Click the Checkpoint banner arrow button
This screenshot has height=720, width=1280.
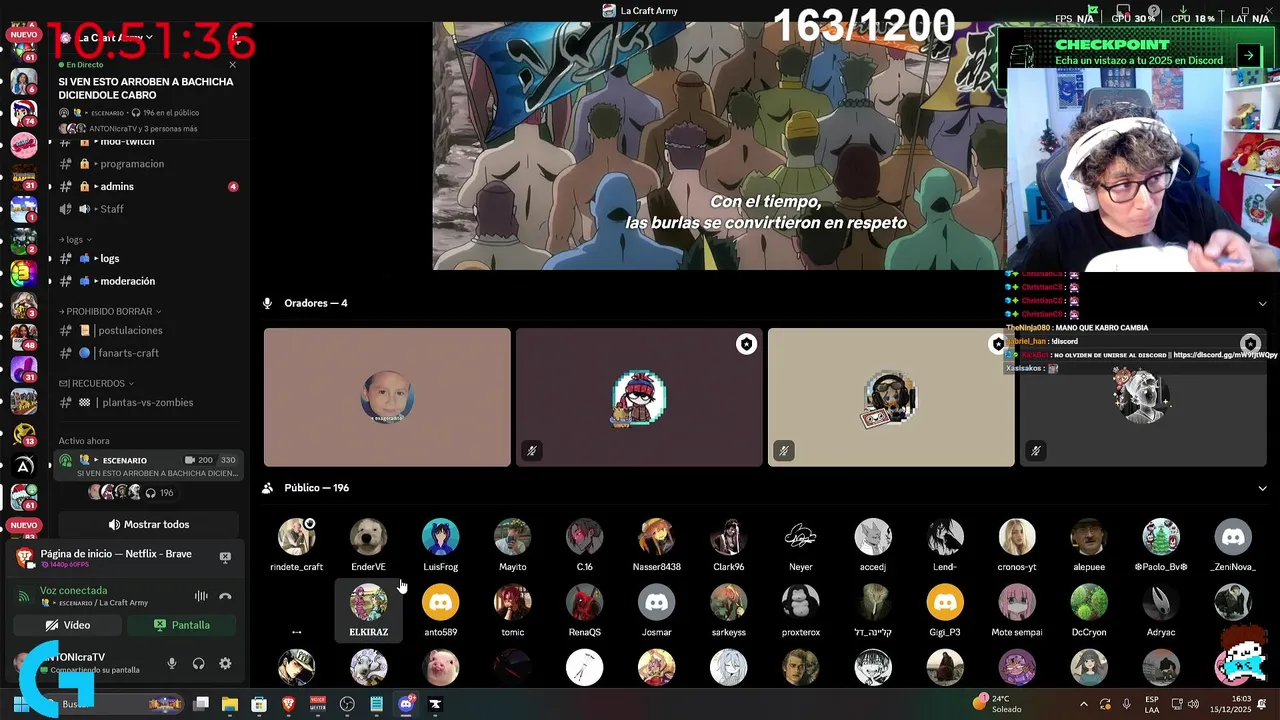[1248, 56]
